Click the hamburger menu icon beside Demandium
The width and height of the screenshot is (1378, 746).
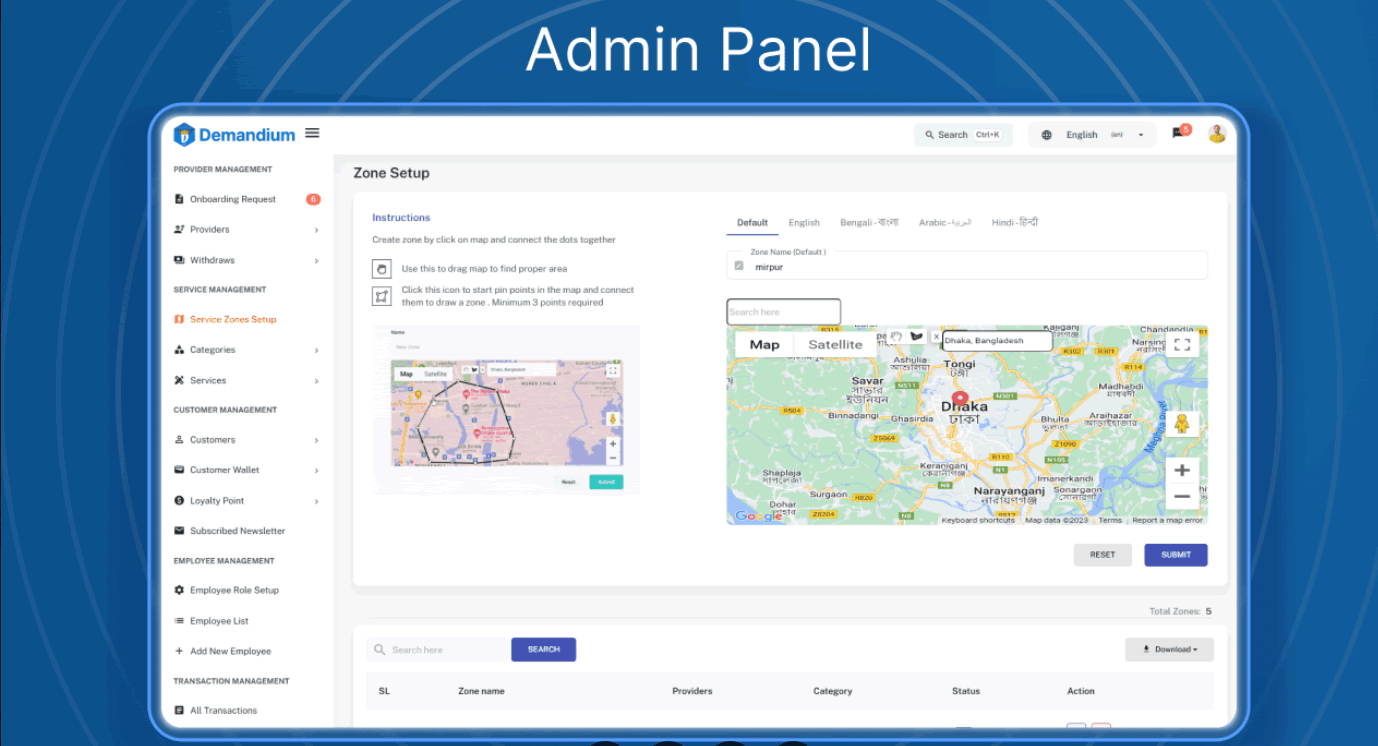[x=312, y=133]
